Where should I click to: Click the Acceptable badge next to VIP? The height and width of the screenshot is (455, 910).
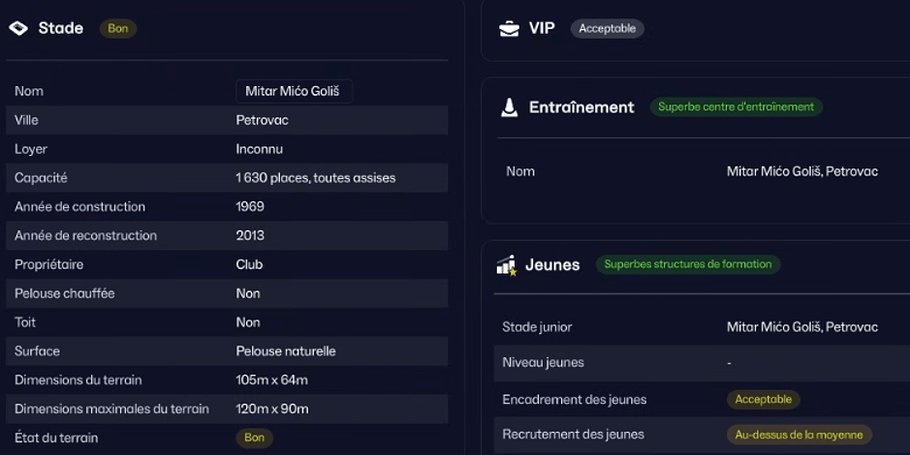(607, 28)
